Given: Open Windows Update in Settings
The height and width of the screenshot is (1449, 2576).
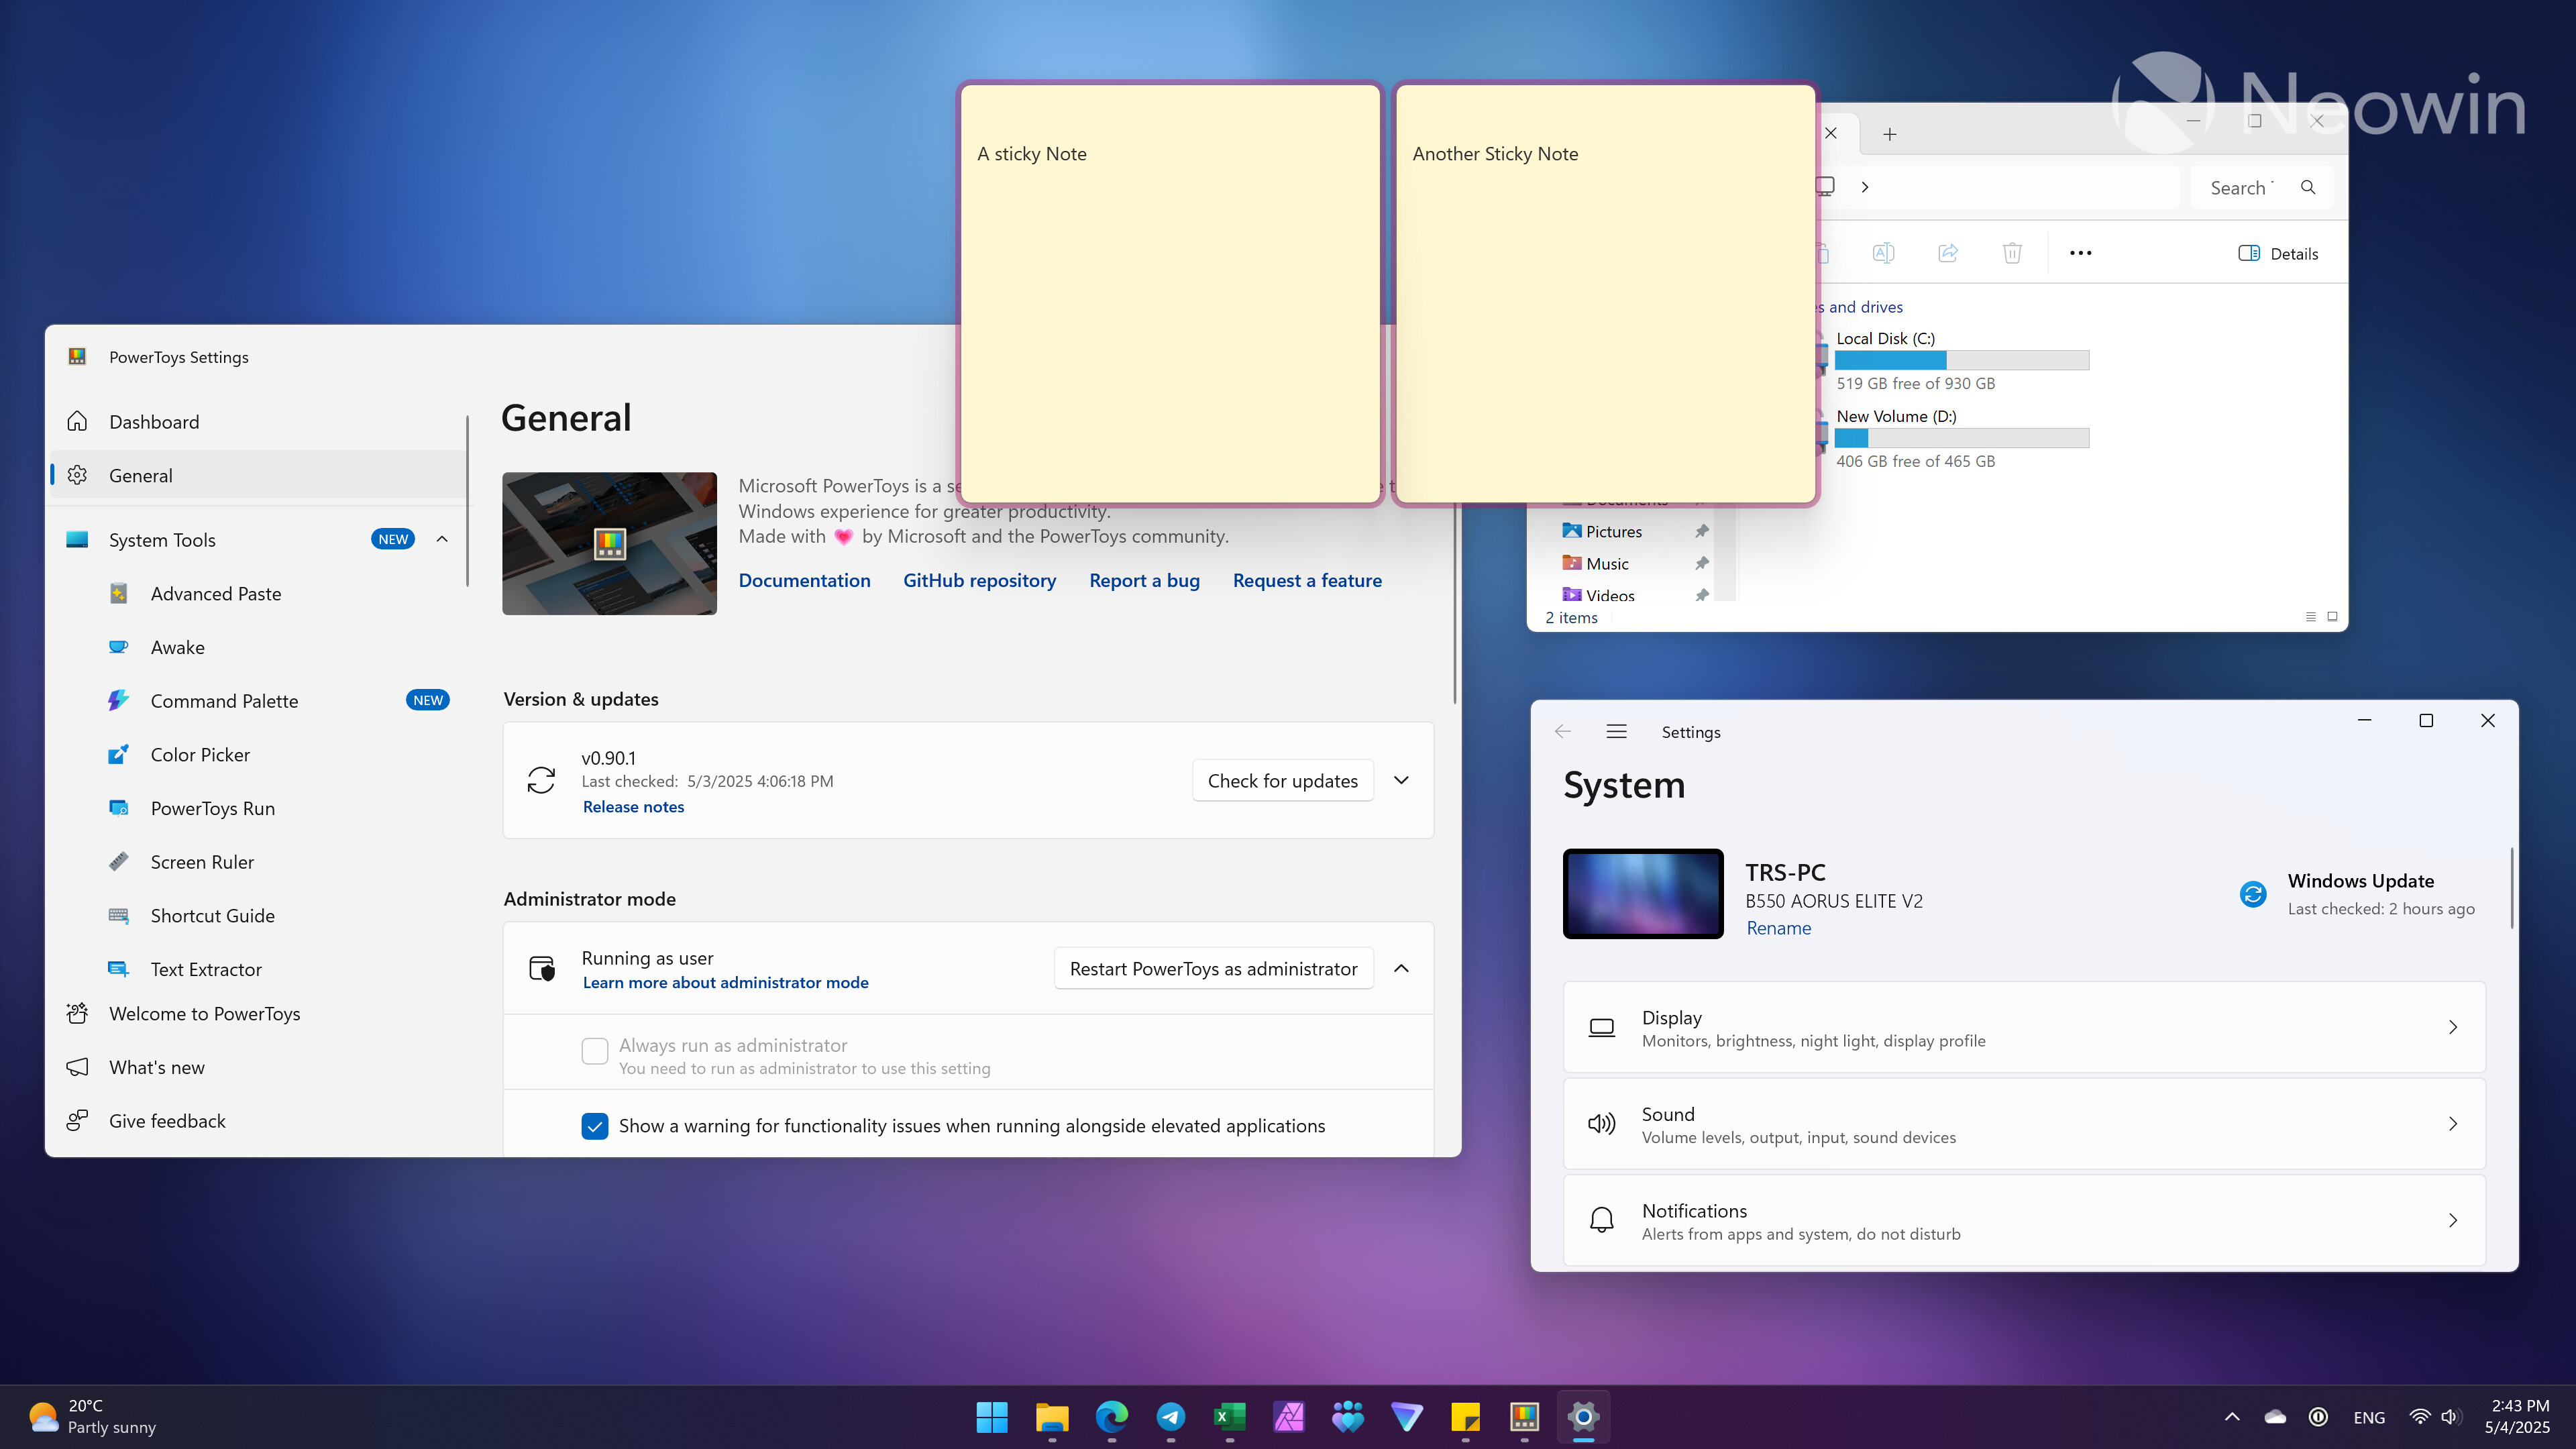Looking at the screenshot, I should [x=2358, y=893].
